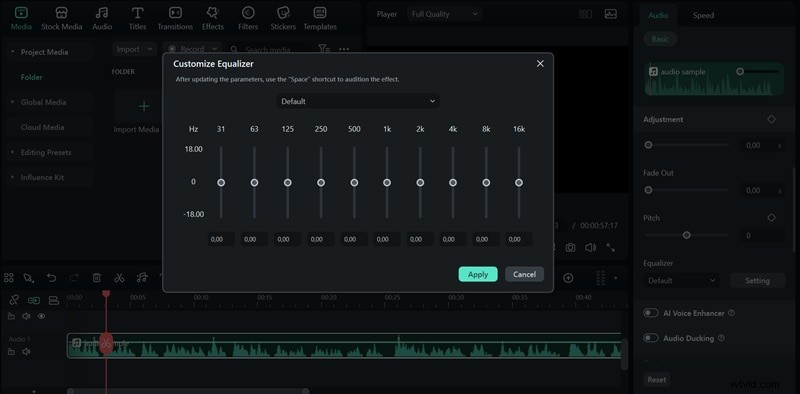The width and height of the screenshot is (800, 394).
Task: Open the Media tab
Action: pos(21,19)
